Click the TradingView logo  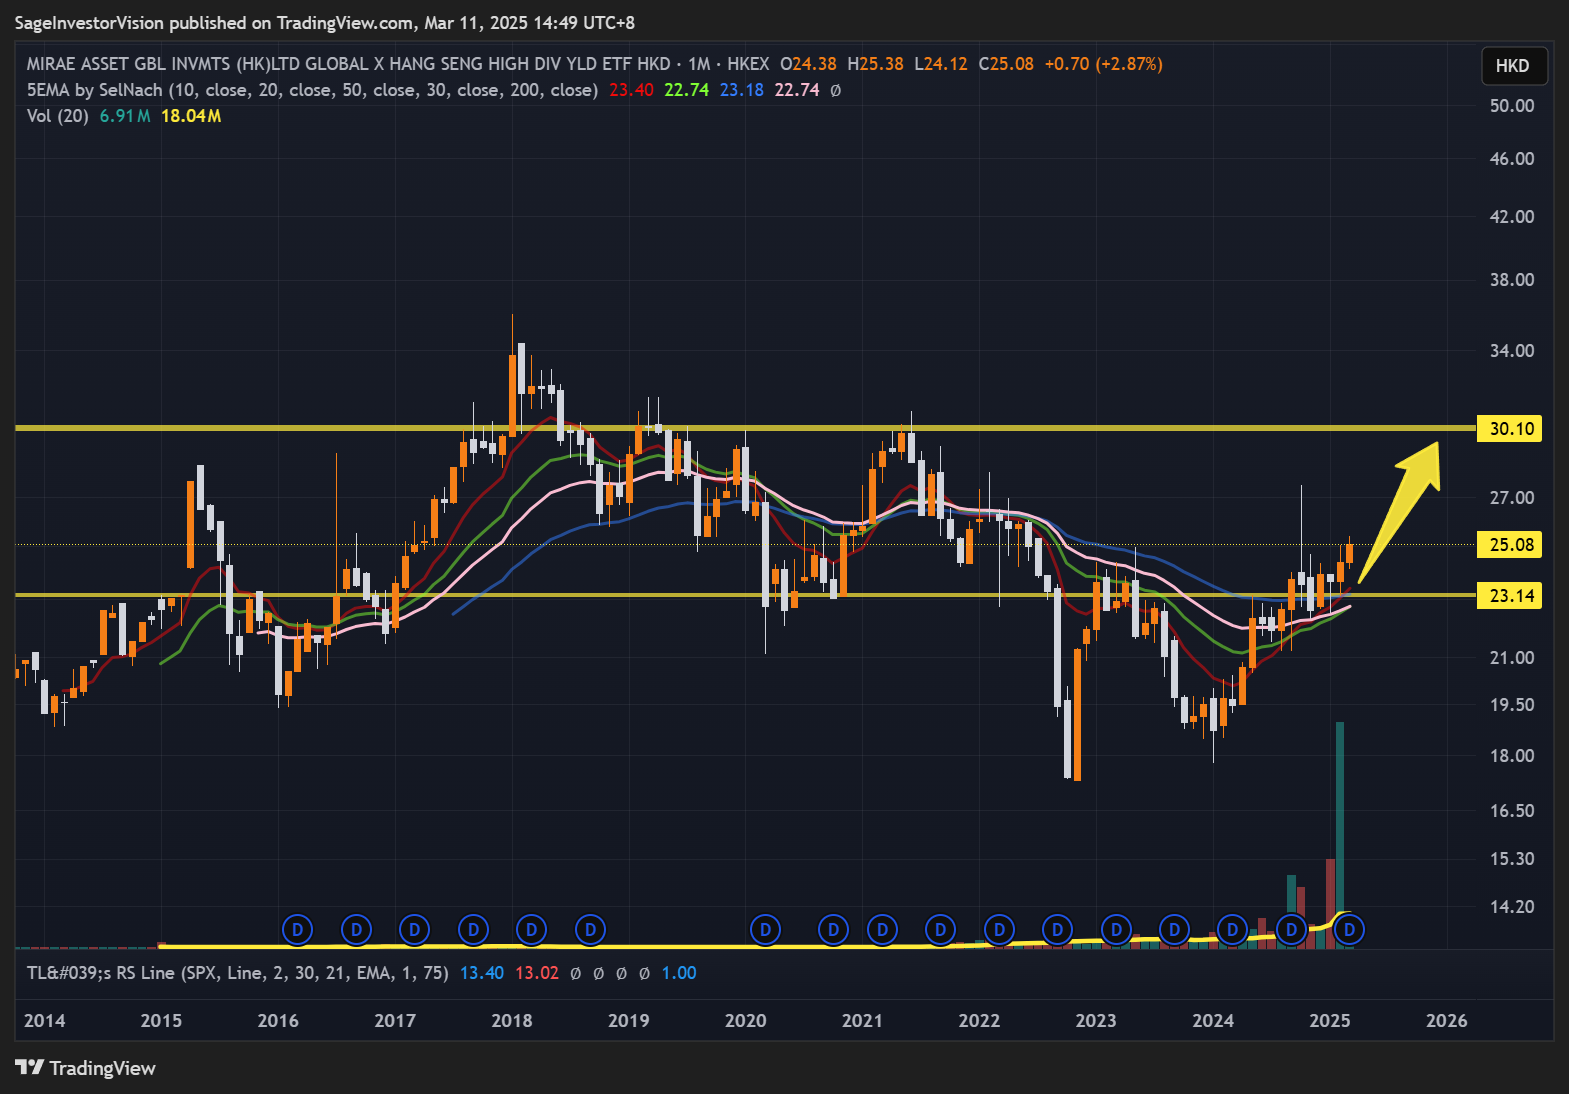85,1068
